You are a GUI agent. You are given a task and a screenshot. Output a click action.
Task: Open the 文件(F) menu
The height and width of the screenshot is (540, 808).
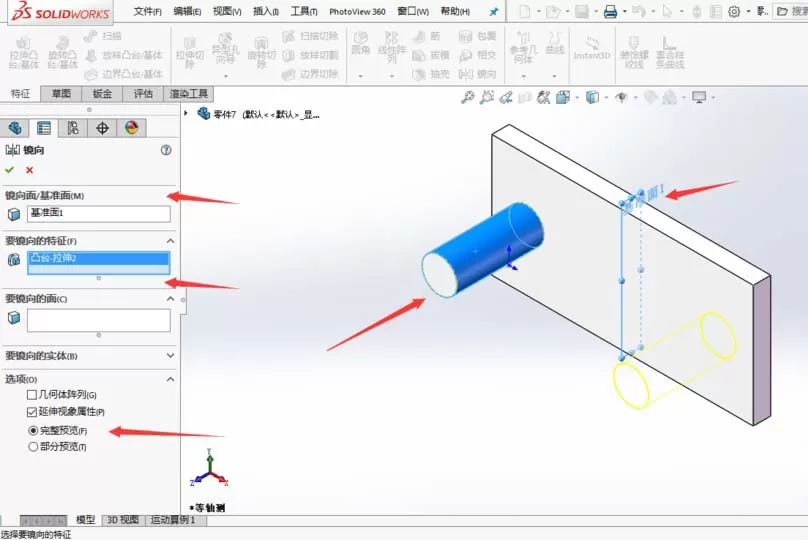point(147,11)
